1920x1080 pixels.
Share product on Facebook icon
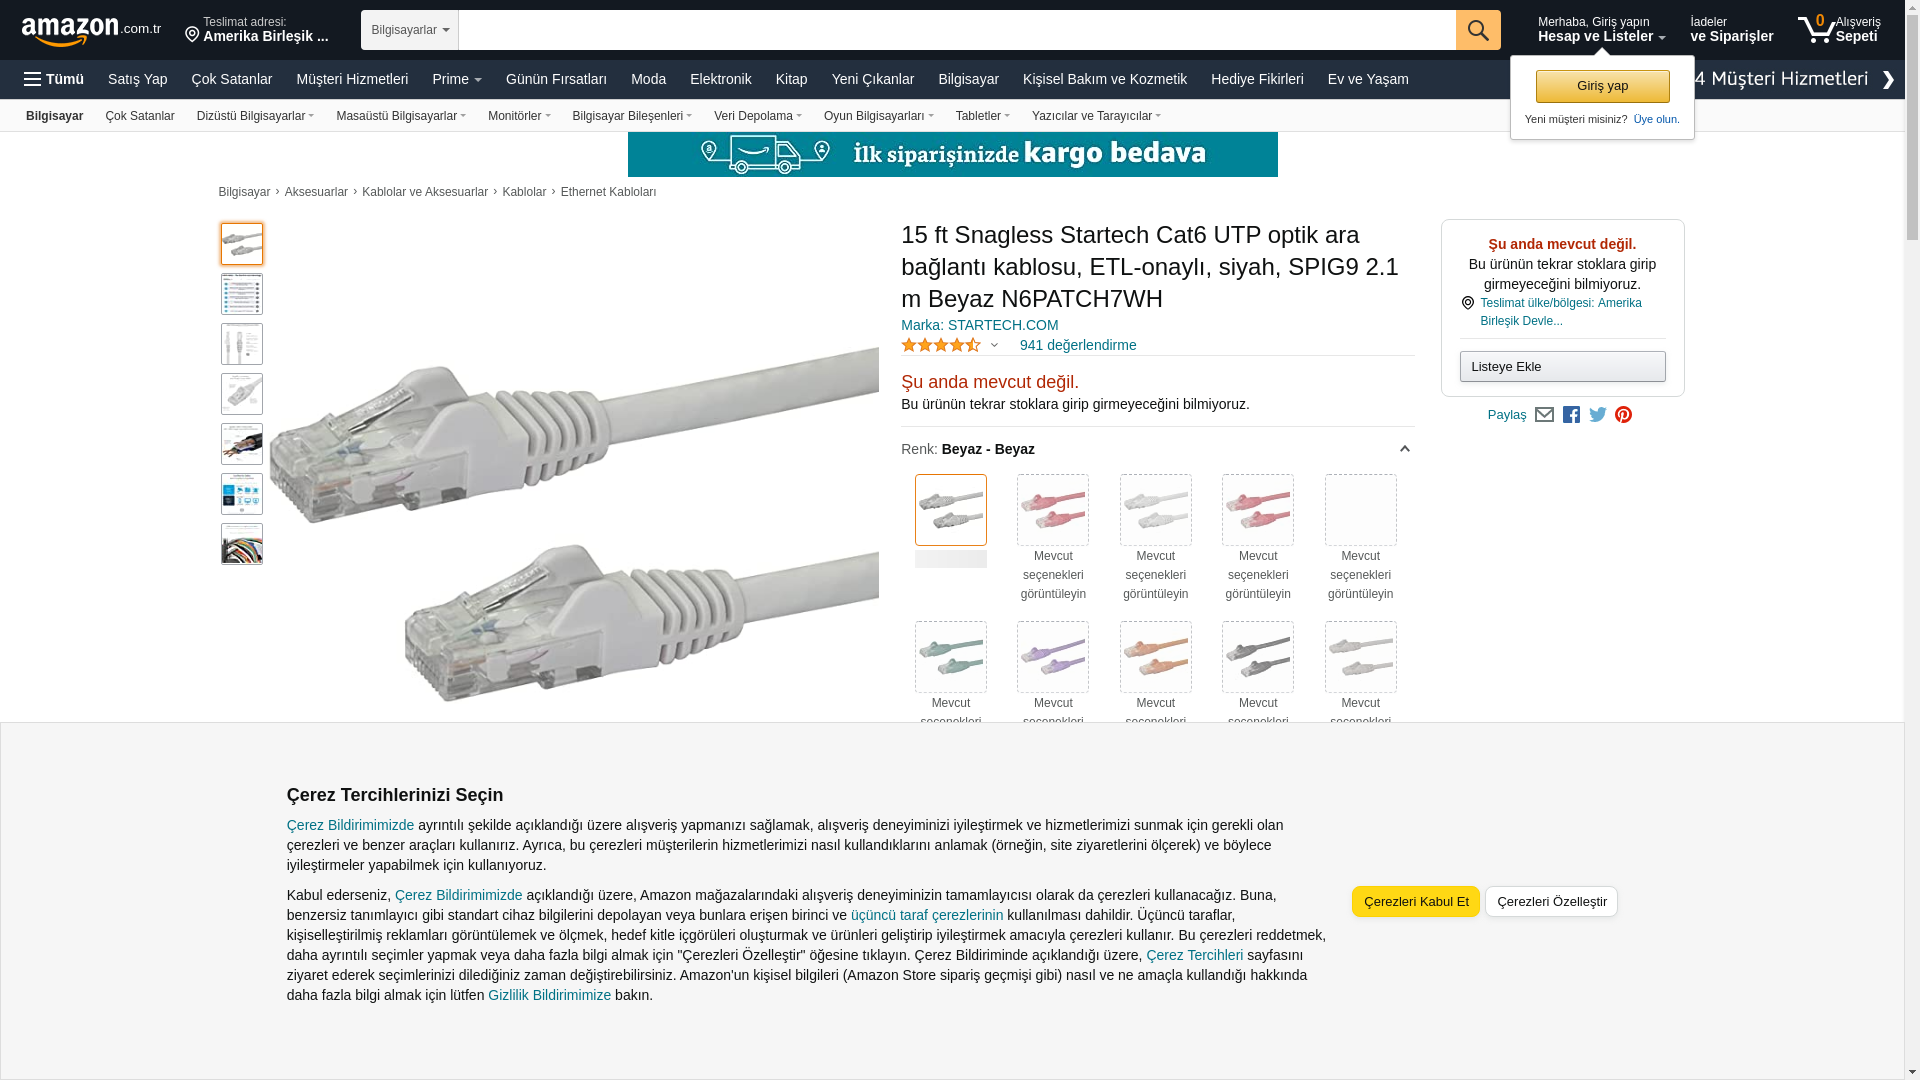point(1571,415)
